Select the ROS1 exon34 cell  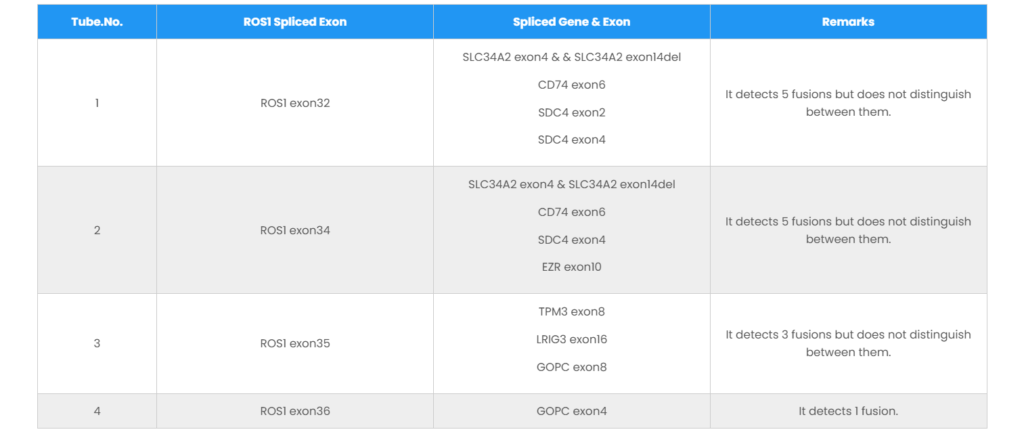(295, 230)
